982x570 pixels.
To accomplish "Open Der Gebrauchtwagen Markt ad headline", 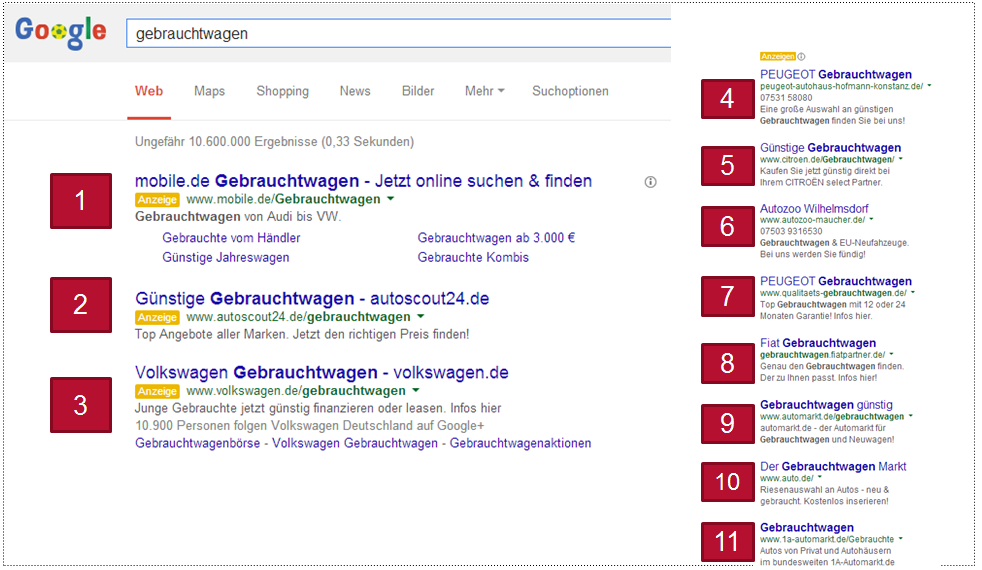I will (x=833, y=467).
